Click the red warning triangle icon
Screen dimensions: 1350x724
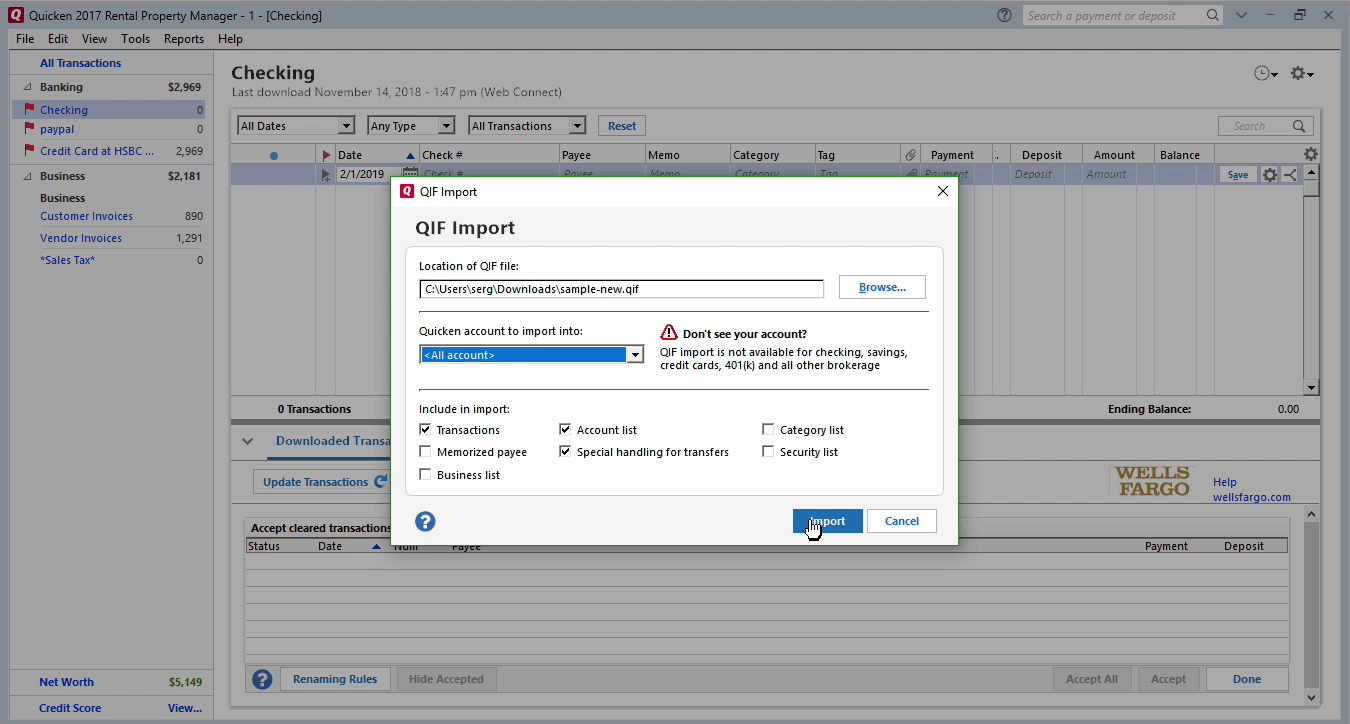[669, 333]
